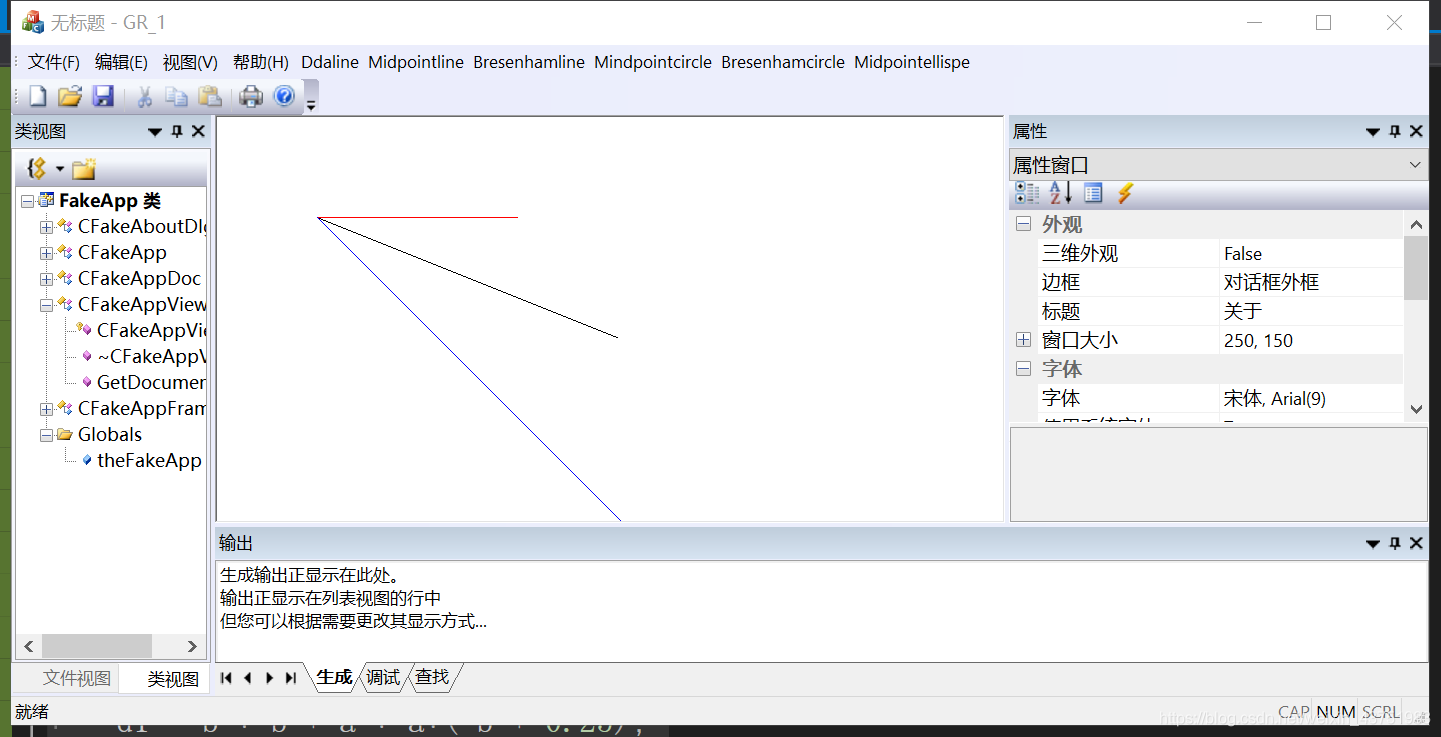Open the 属性窗口 combo box dropdown

[x=1415, y=165]
